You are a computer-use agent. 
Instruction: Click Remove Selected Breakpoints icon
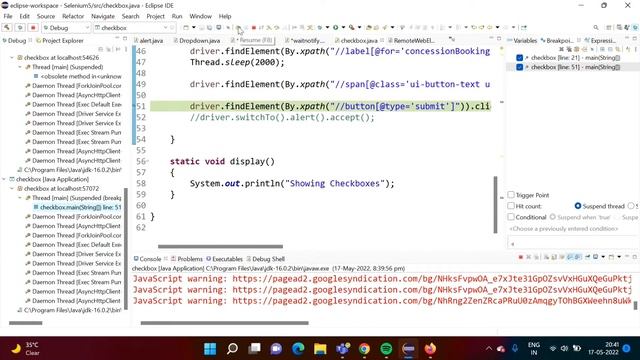click(561, 49)
